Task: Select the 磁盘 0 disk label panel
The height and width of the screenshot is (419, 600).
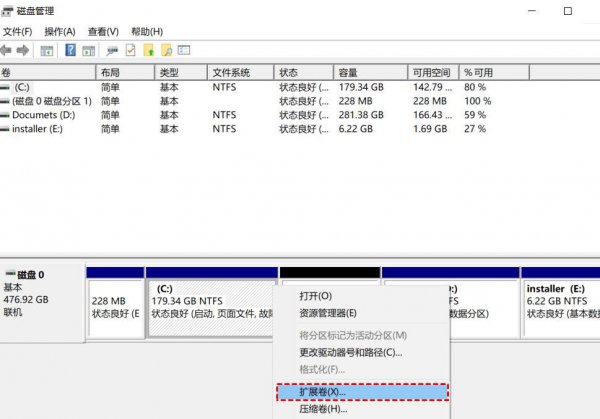Action: (x=42, y=302)
